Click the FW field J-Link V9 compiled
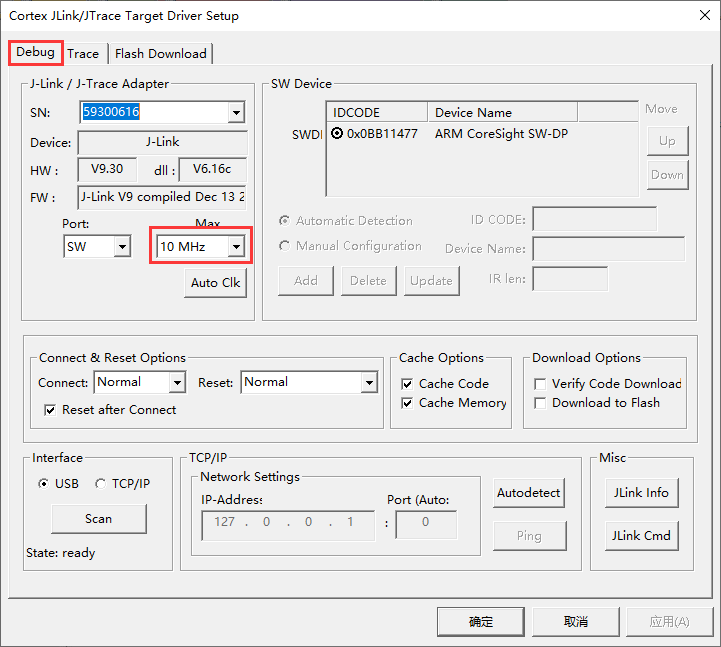Screen dimensions: 721x647 tap(162, 197)
